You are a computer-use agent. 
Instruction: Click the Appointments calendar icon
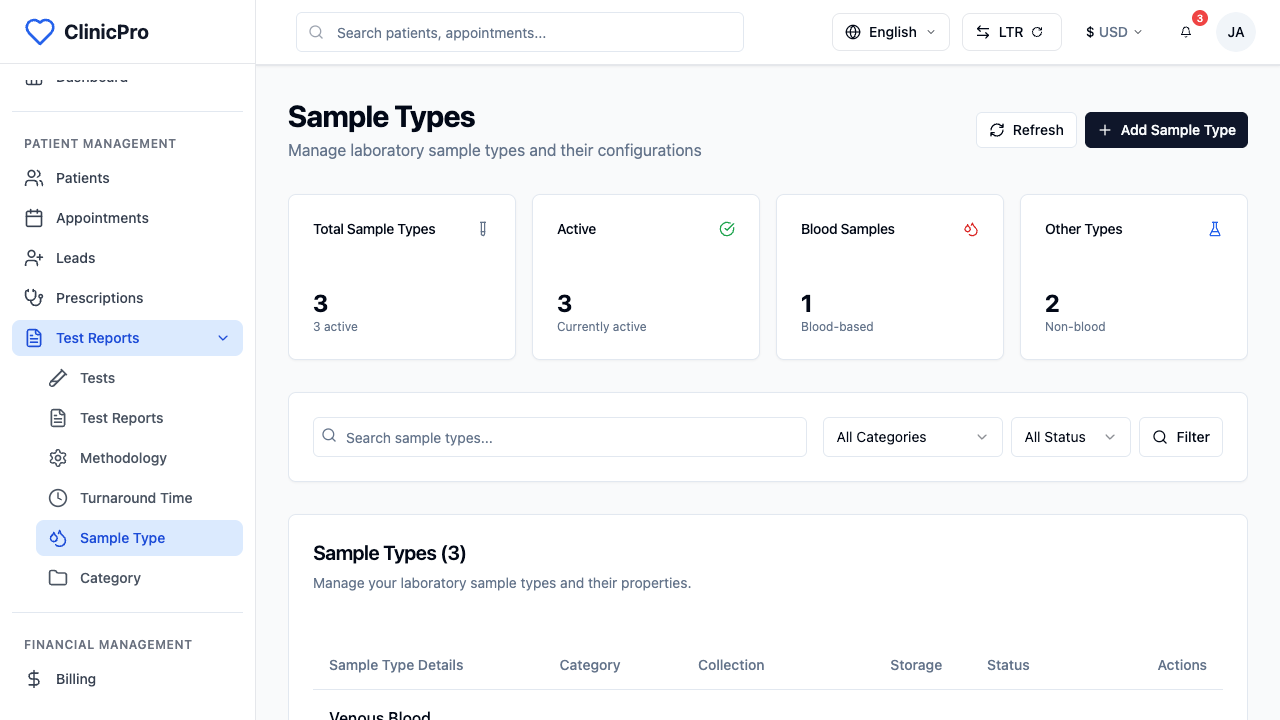[x=34, y=218]
